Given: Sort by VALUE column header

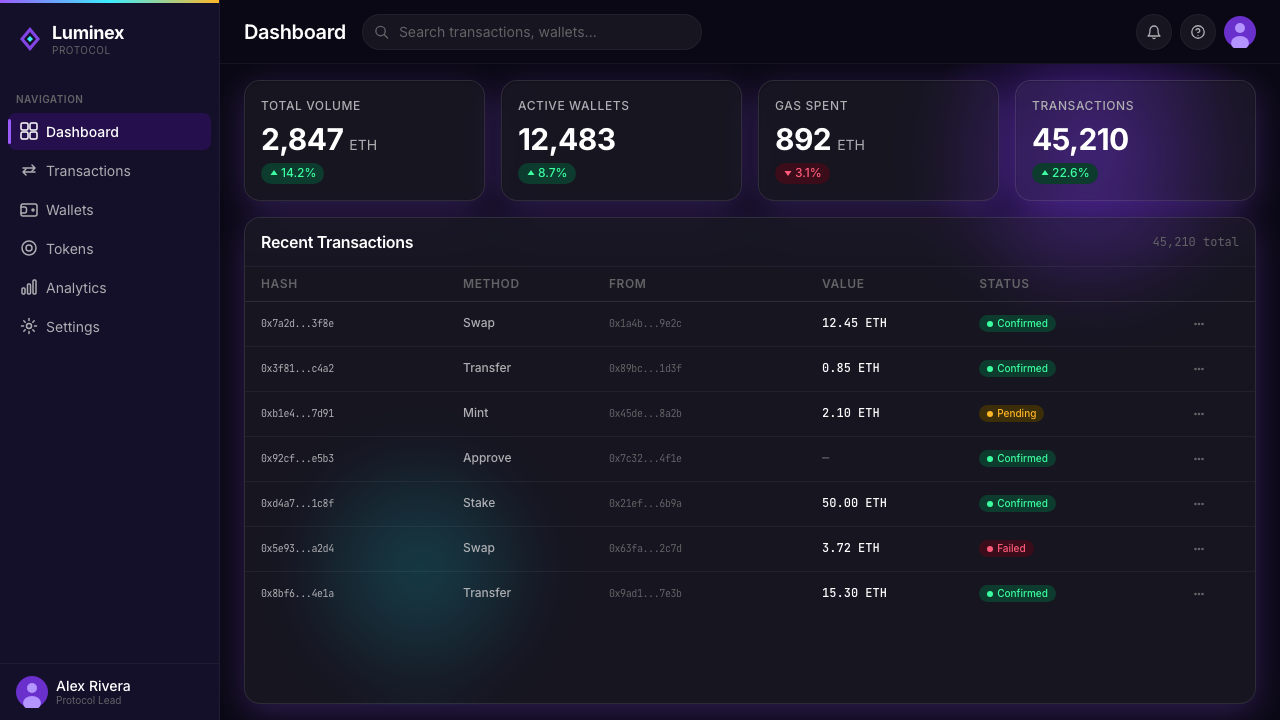Looking at the screenshot, I should pos(843,284).
